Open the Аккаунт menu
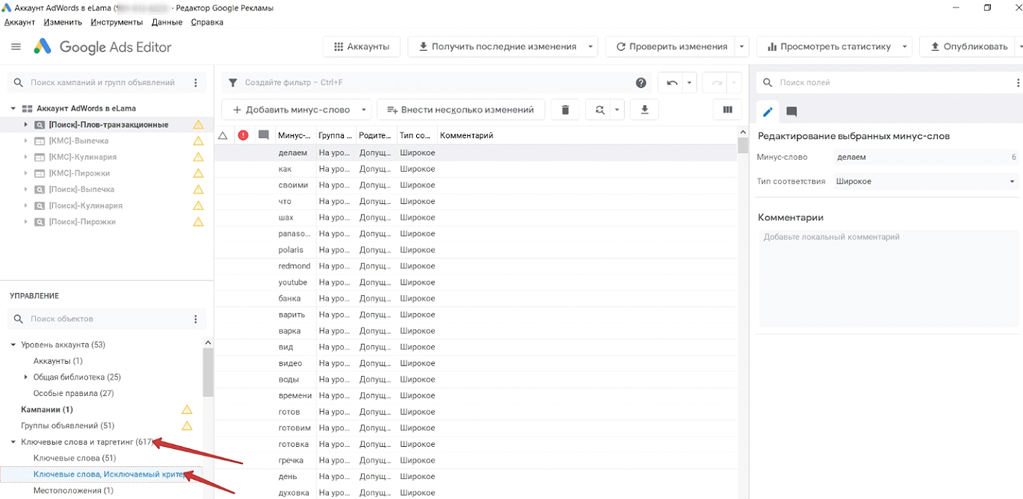Image resolution: width=1023 pixels, height=499 pixels. pos(20,22)
